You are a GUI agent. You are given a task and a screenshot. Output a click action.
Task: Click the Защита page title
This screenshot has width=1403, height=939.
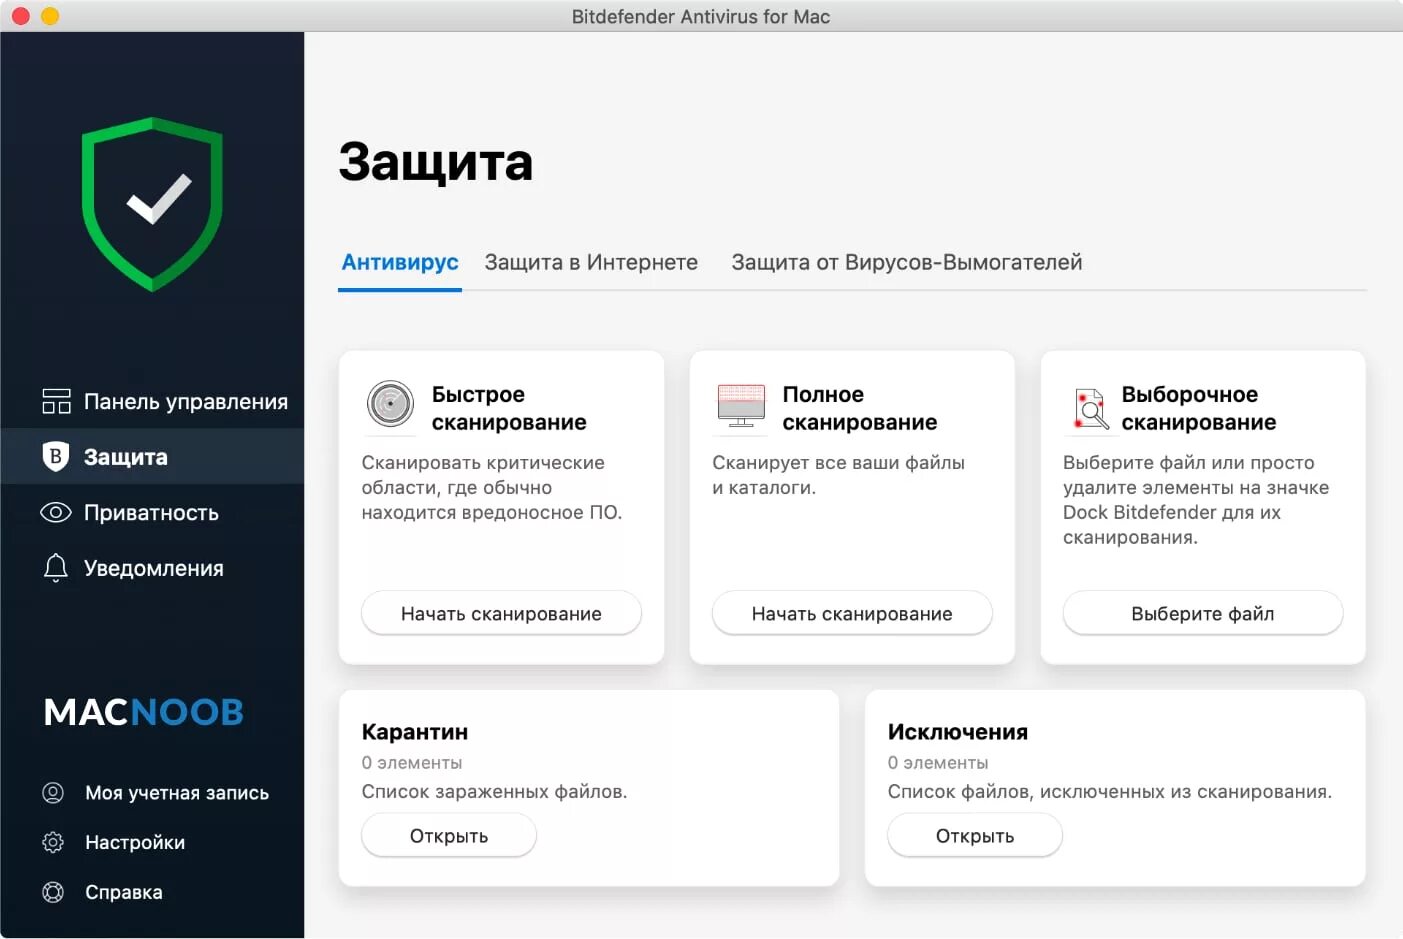[436, 162]
